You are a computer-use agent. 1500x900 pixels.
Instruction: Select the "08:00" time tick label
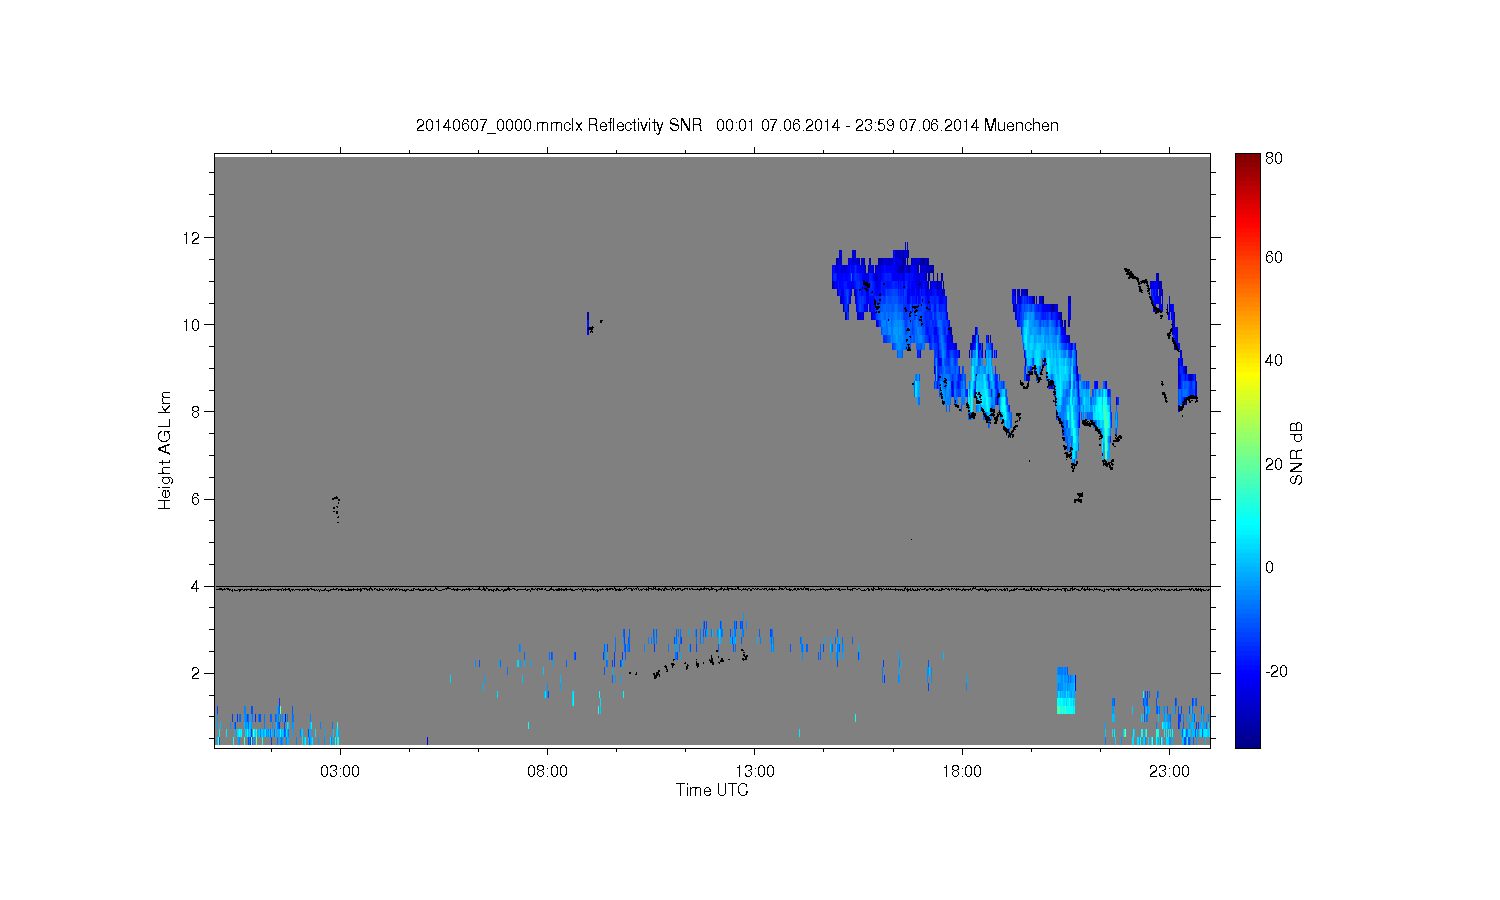(x=548, y=772)
